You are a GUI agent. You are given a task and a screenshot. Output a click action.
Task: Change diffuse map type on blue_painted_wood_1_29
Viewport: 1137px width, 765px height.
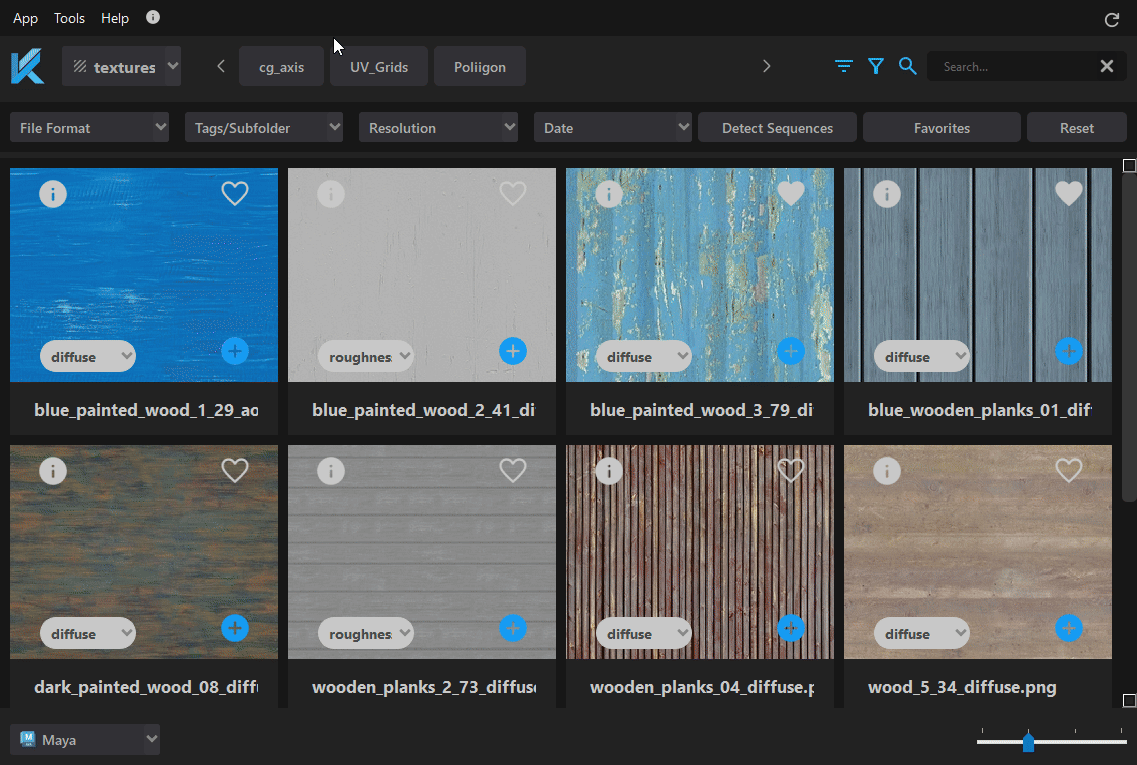(88, 356)
